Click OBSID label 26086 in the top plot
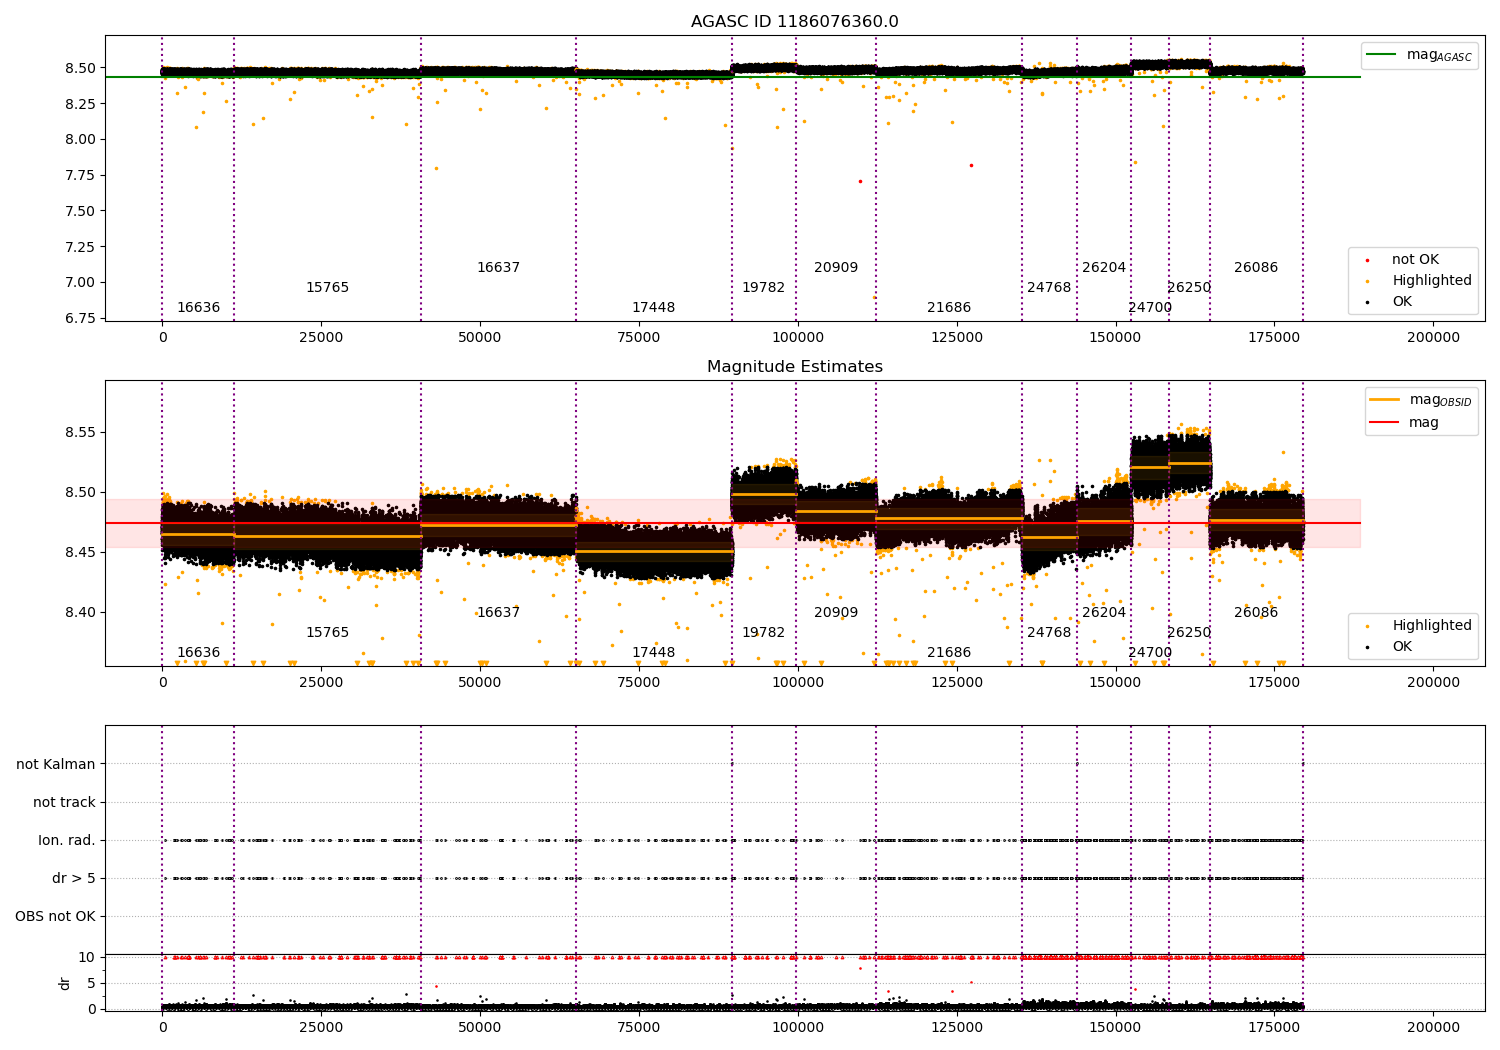This screenshot has height=1050, width=1500. tap(1256, 268)
